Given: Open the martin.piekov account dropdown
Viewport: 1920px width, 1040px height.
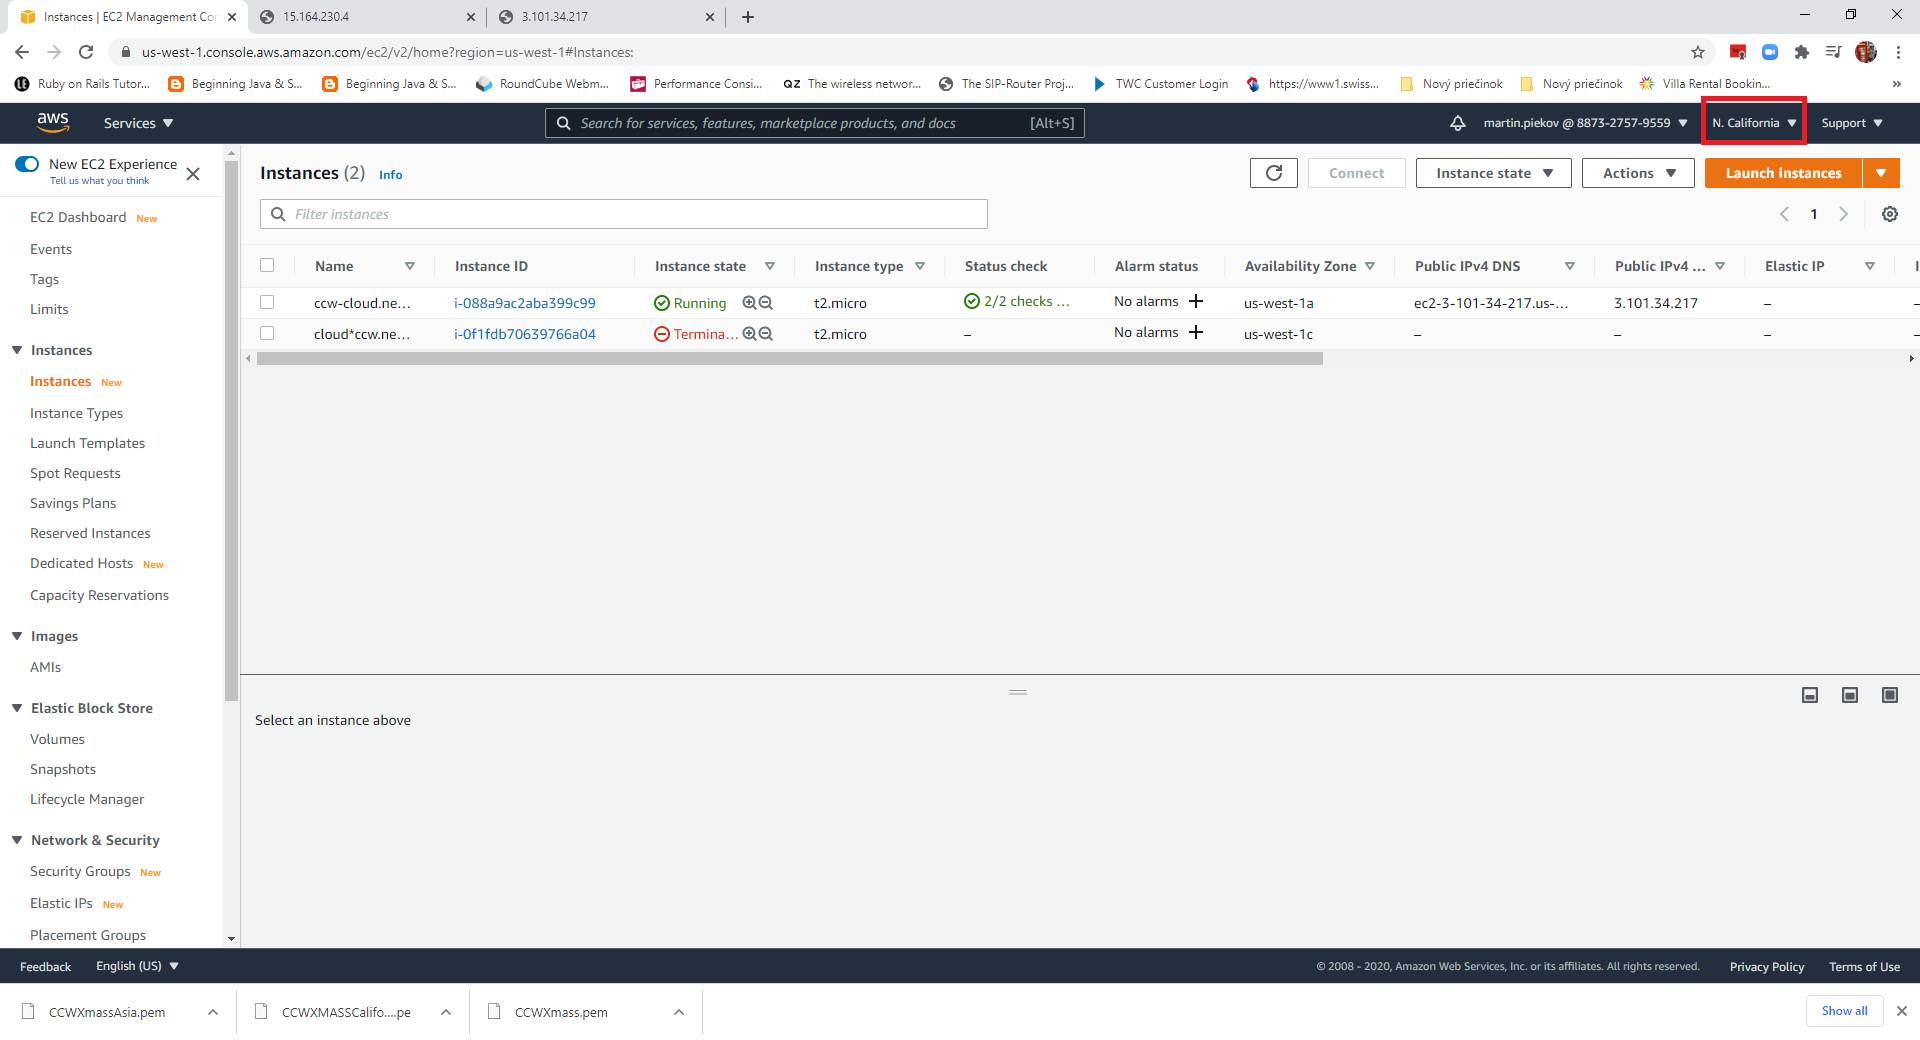Looking at the screenshot, I should (1585, 123).
